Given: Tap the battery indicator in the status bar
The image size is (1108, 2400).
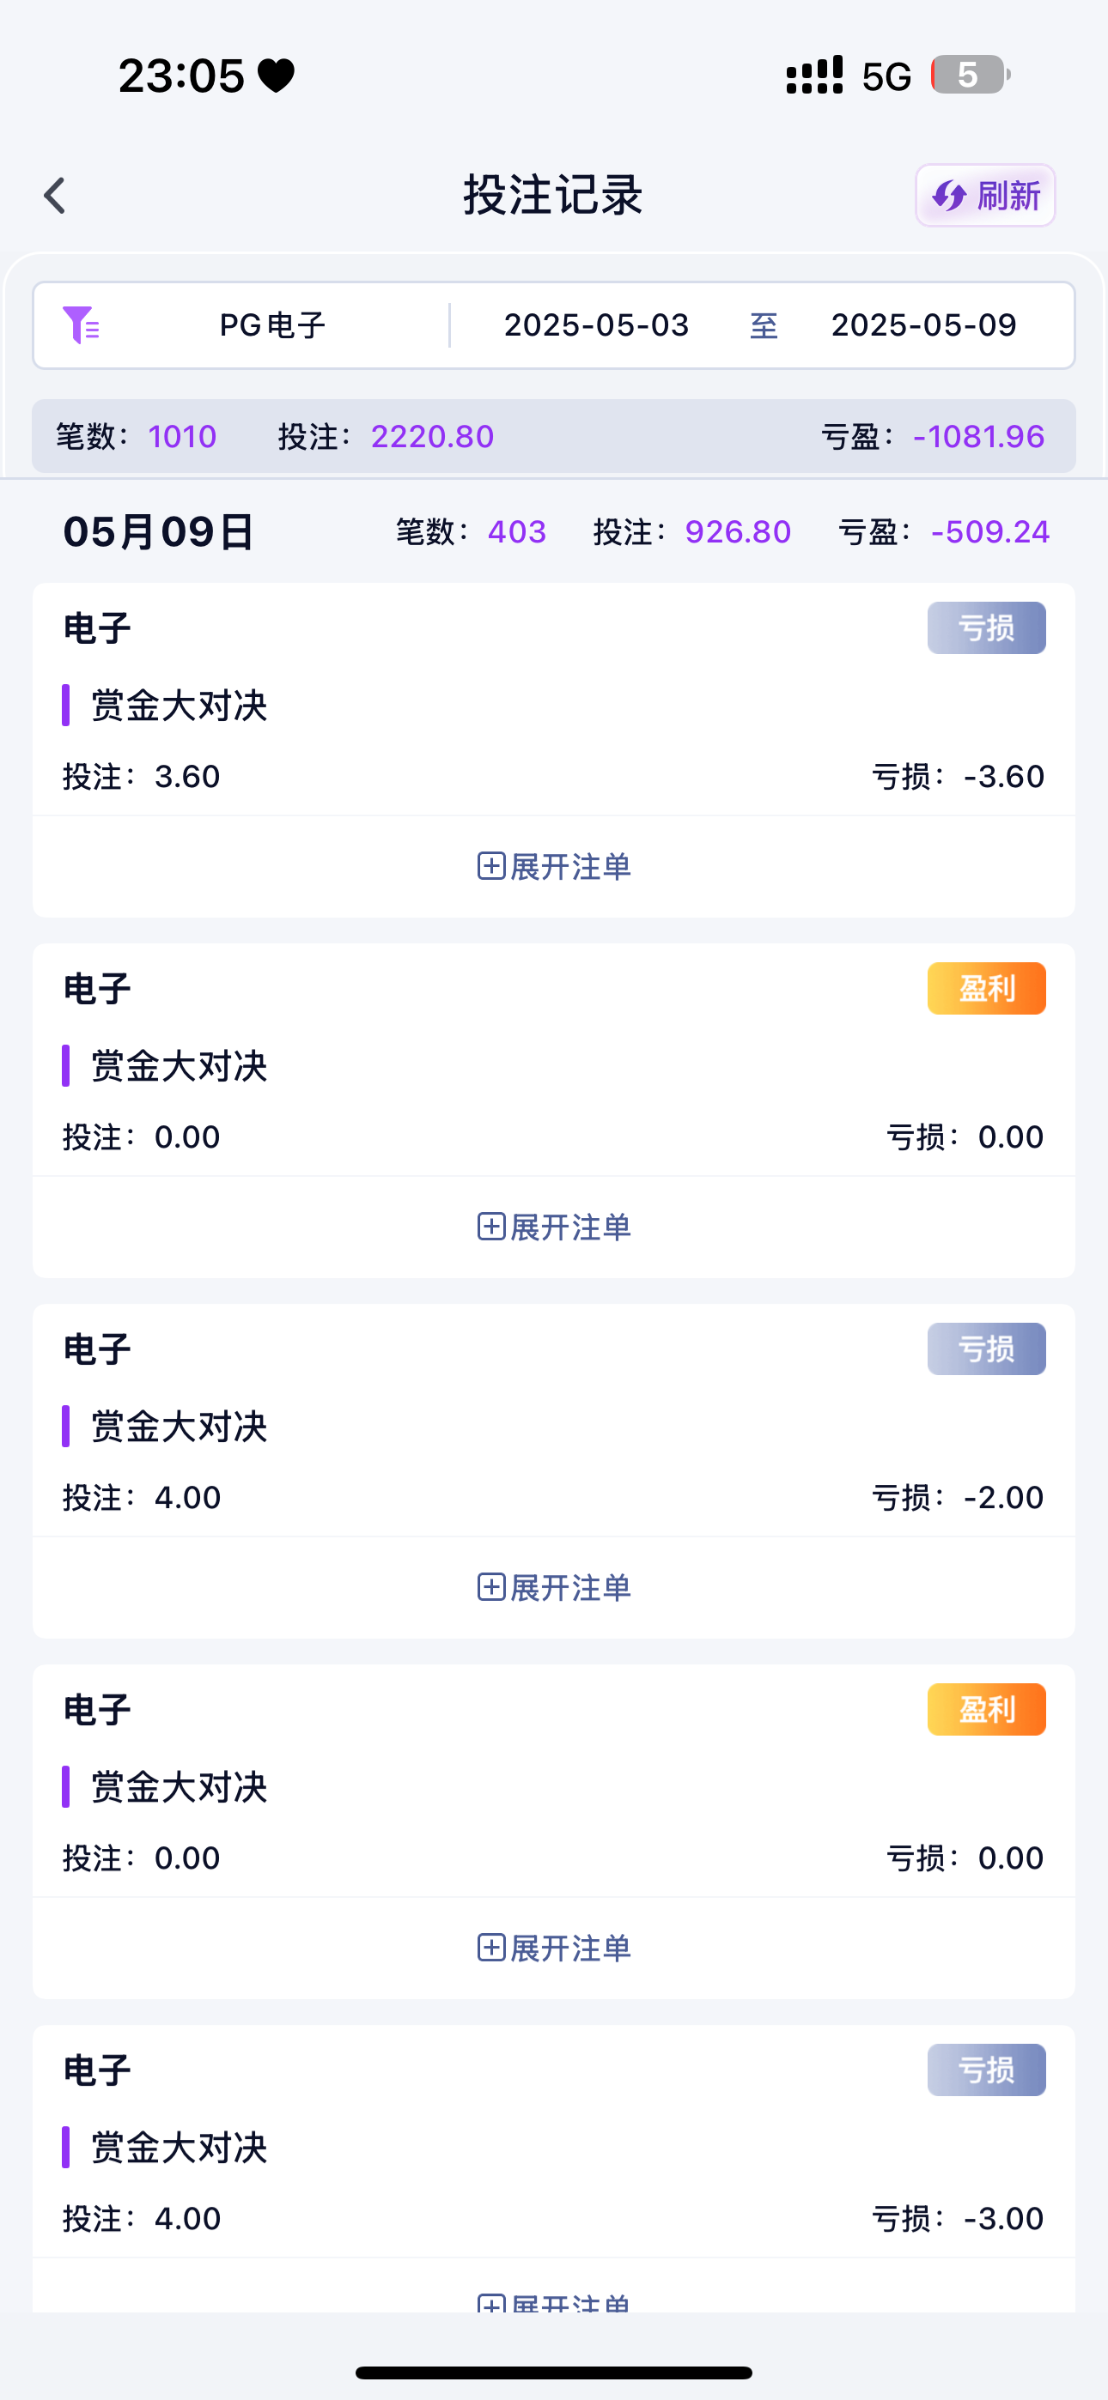Looking at the screenshot, I should pos(969,75).
